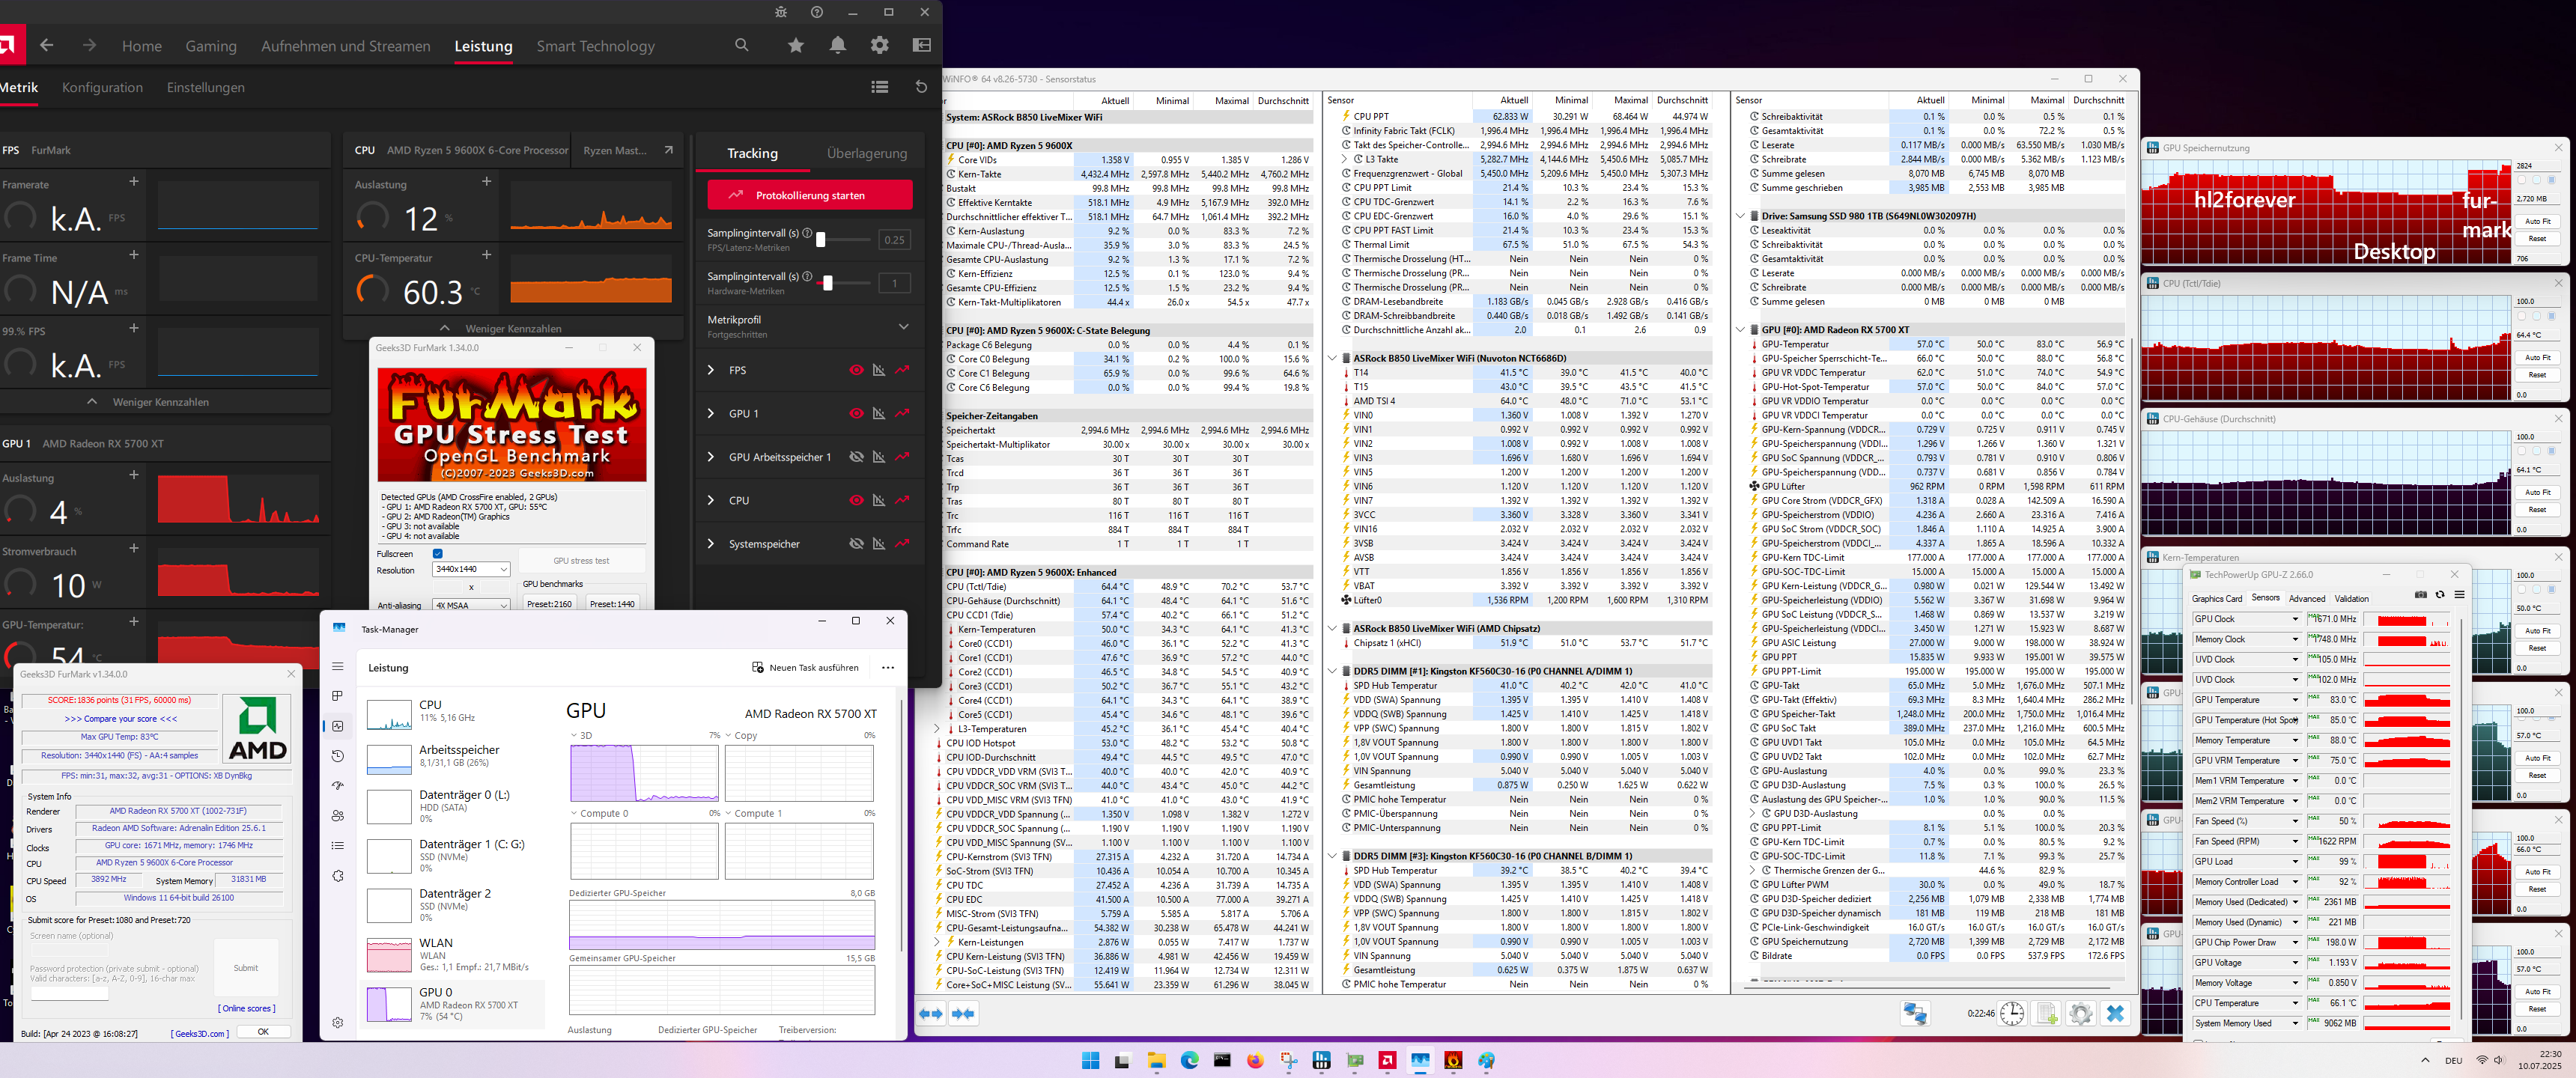Expand the GPU 1 tracking group

point(711,413)
